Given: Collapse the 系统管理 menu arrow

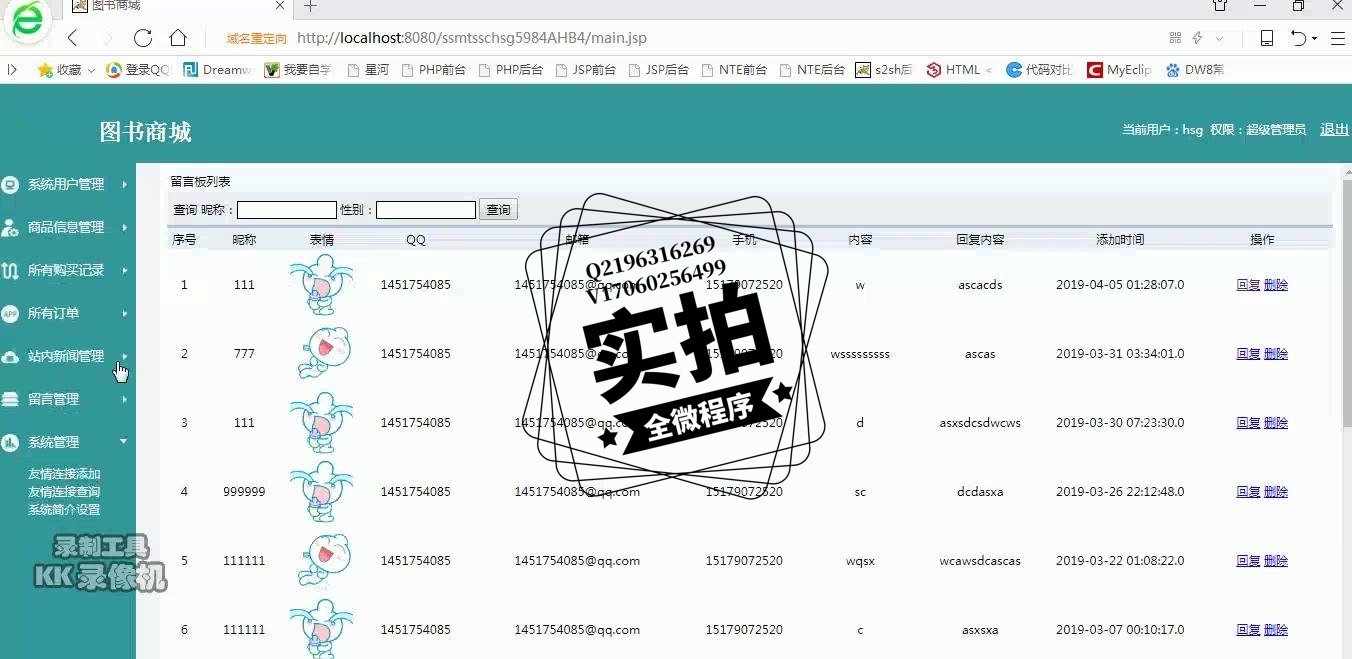Looking at the screenshot, I should click(124, 442).
